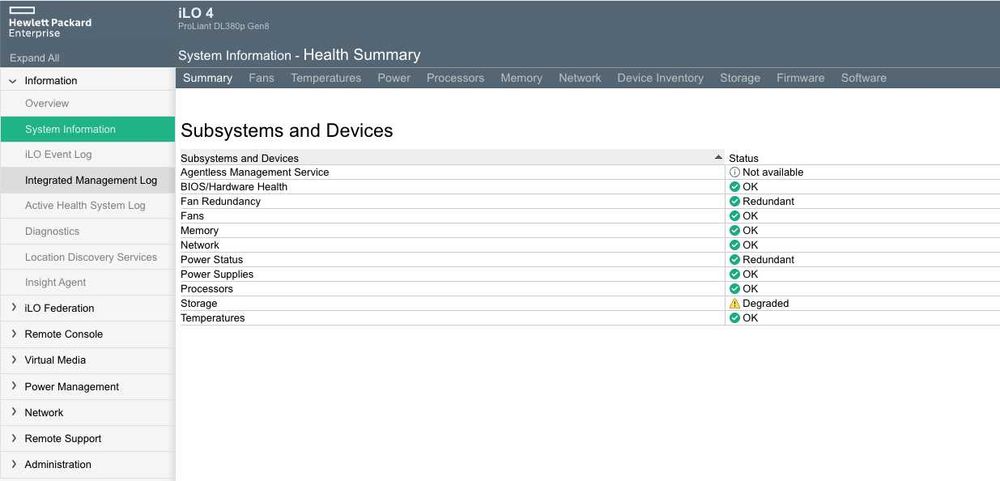Click the Temperatures OK status icon

(735, 318)
